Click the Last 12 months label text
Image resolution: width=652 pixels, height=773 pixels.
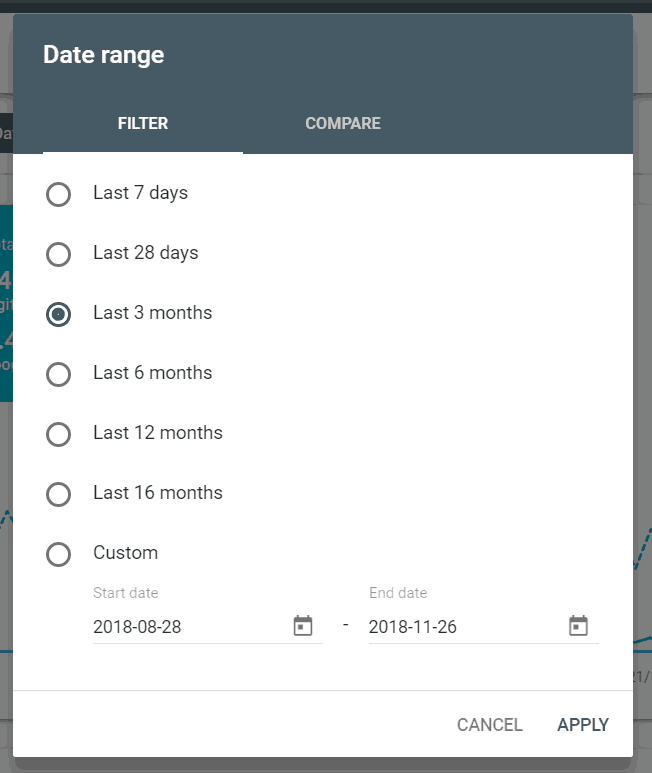(158, 433)
